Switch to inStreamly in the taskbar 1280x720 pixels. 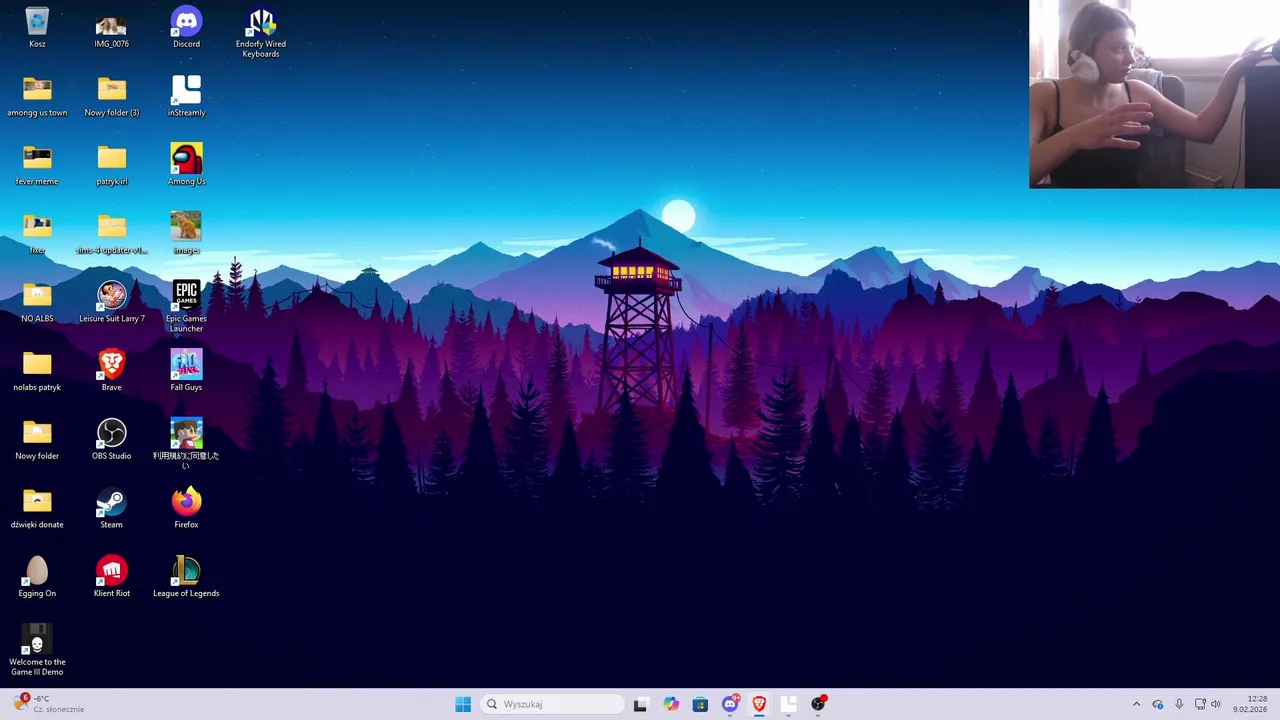[789, 704]
